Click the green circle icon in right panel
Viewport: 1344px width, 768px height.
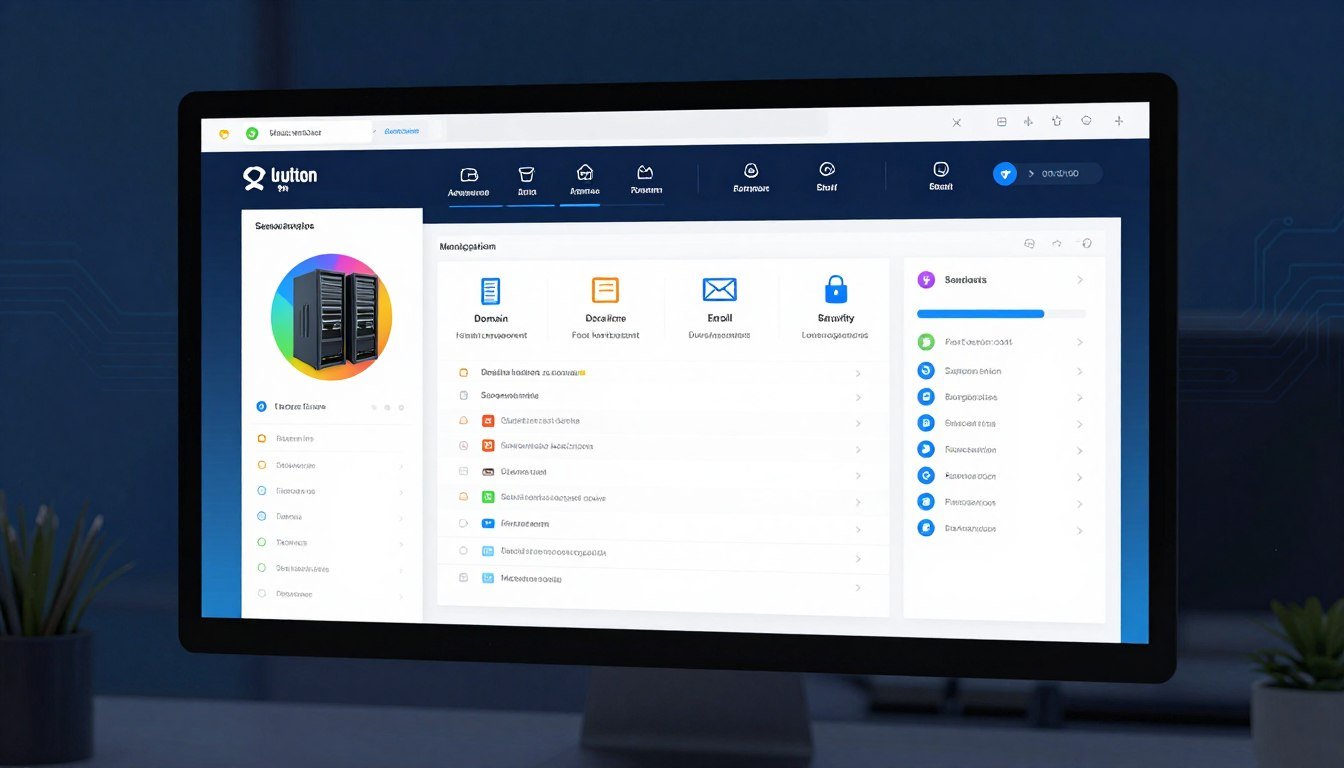click(x=925, y=342)
